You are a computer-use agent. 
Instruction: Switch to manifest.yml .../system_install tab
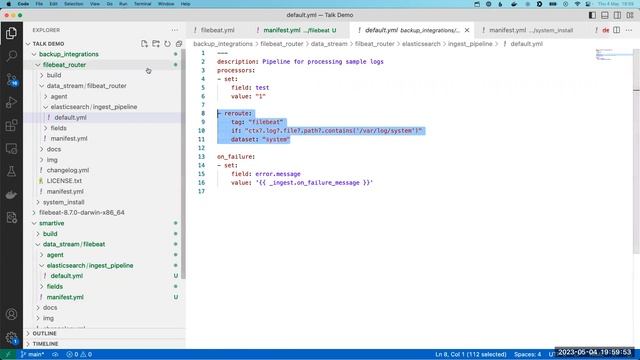point(531,30)
